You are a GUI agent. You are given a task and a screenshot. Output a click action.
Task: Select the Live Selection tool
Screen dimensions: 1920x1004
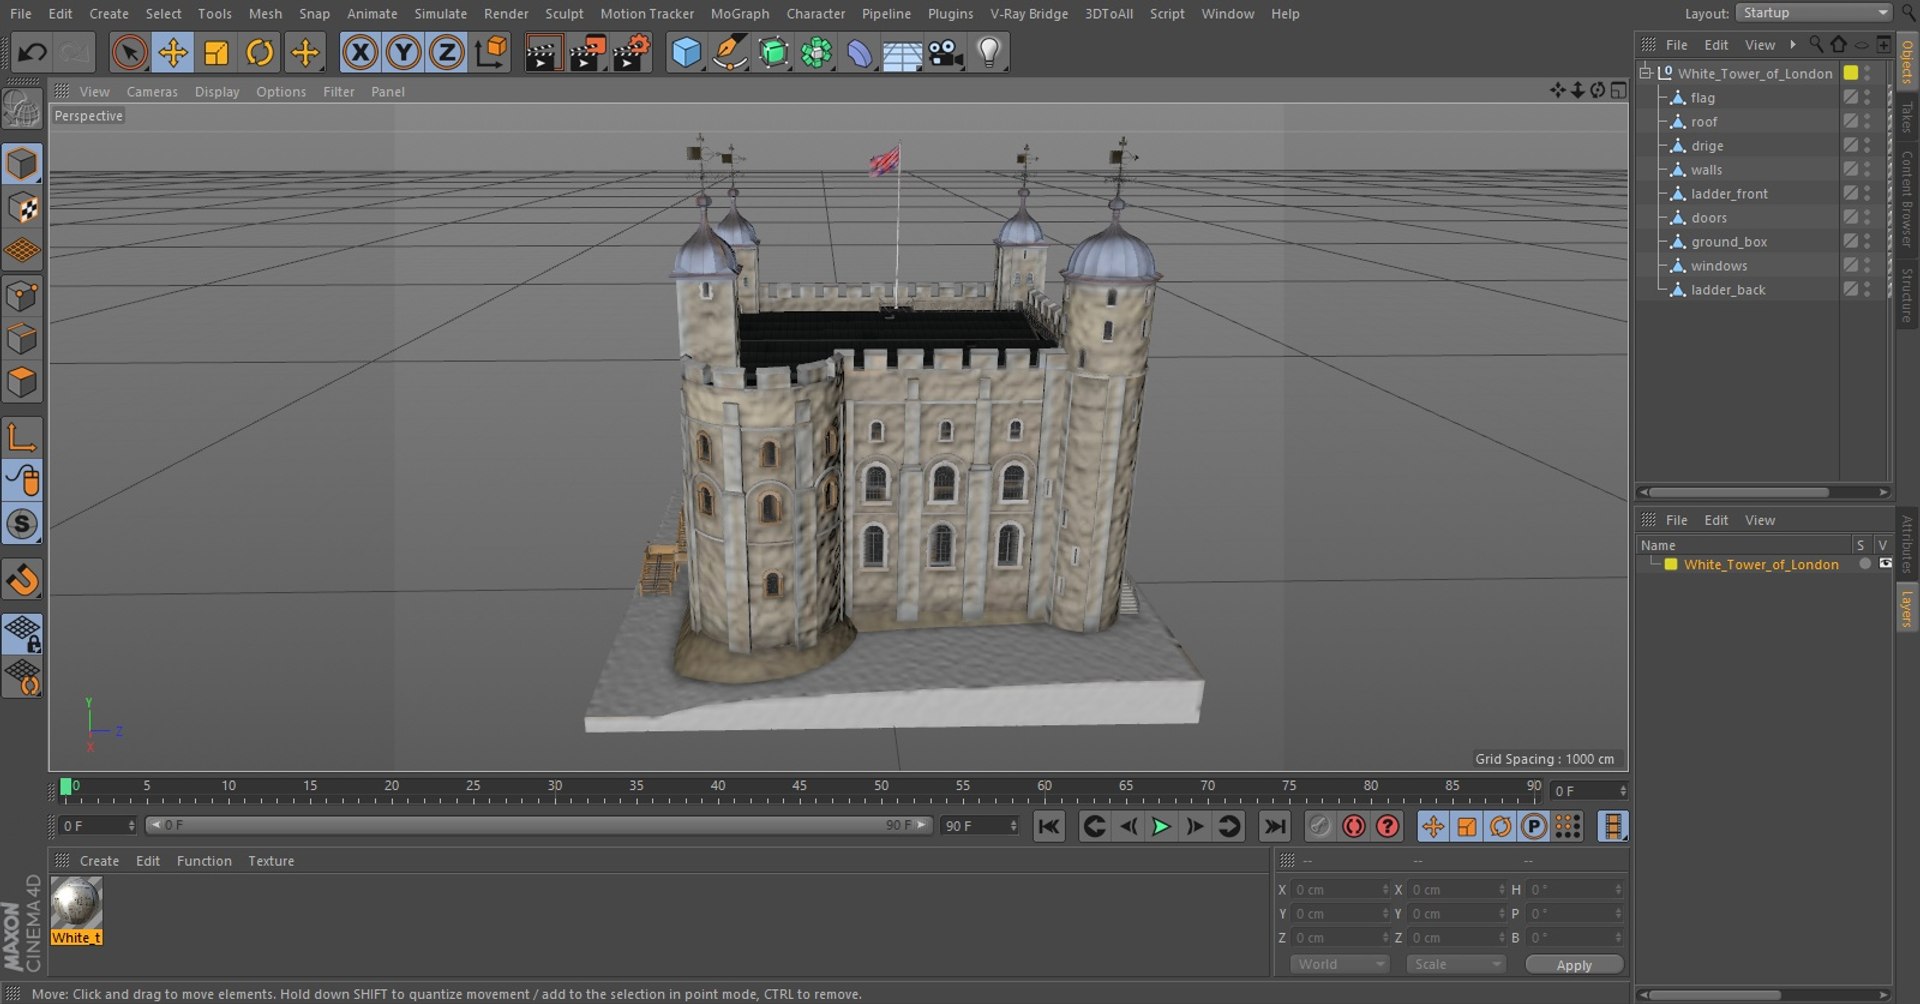coord(129,52)
